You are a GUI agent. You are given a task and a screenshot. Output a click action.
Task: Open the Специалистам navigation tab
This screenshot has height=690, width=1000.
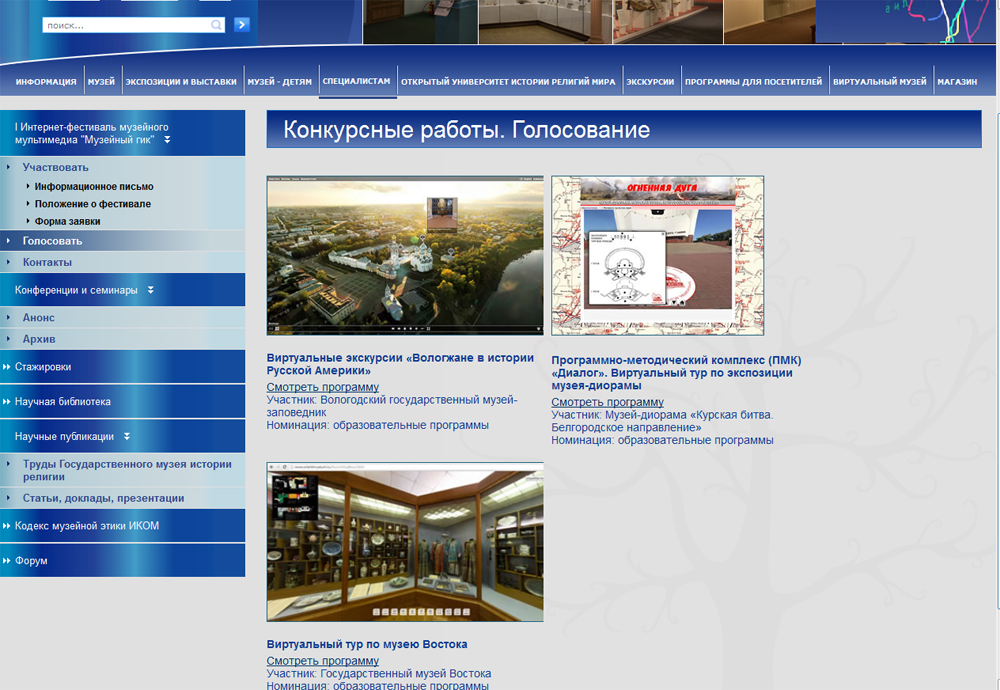coord(357,81)
